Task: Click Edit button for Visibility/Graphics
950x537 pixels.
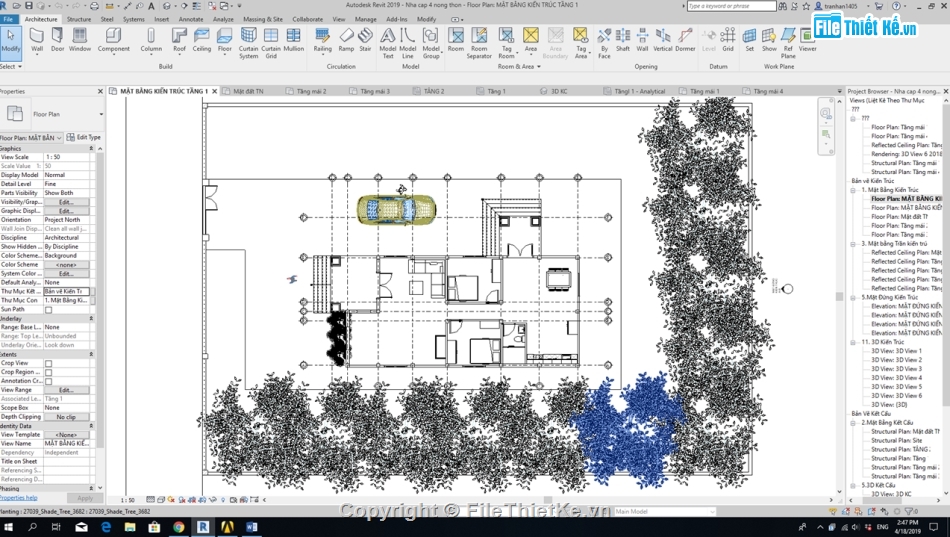Action: [x=66, y=202]
